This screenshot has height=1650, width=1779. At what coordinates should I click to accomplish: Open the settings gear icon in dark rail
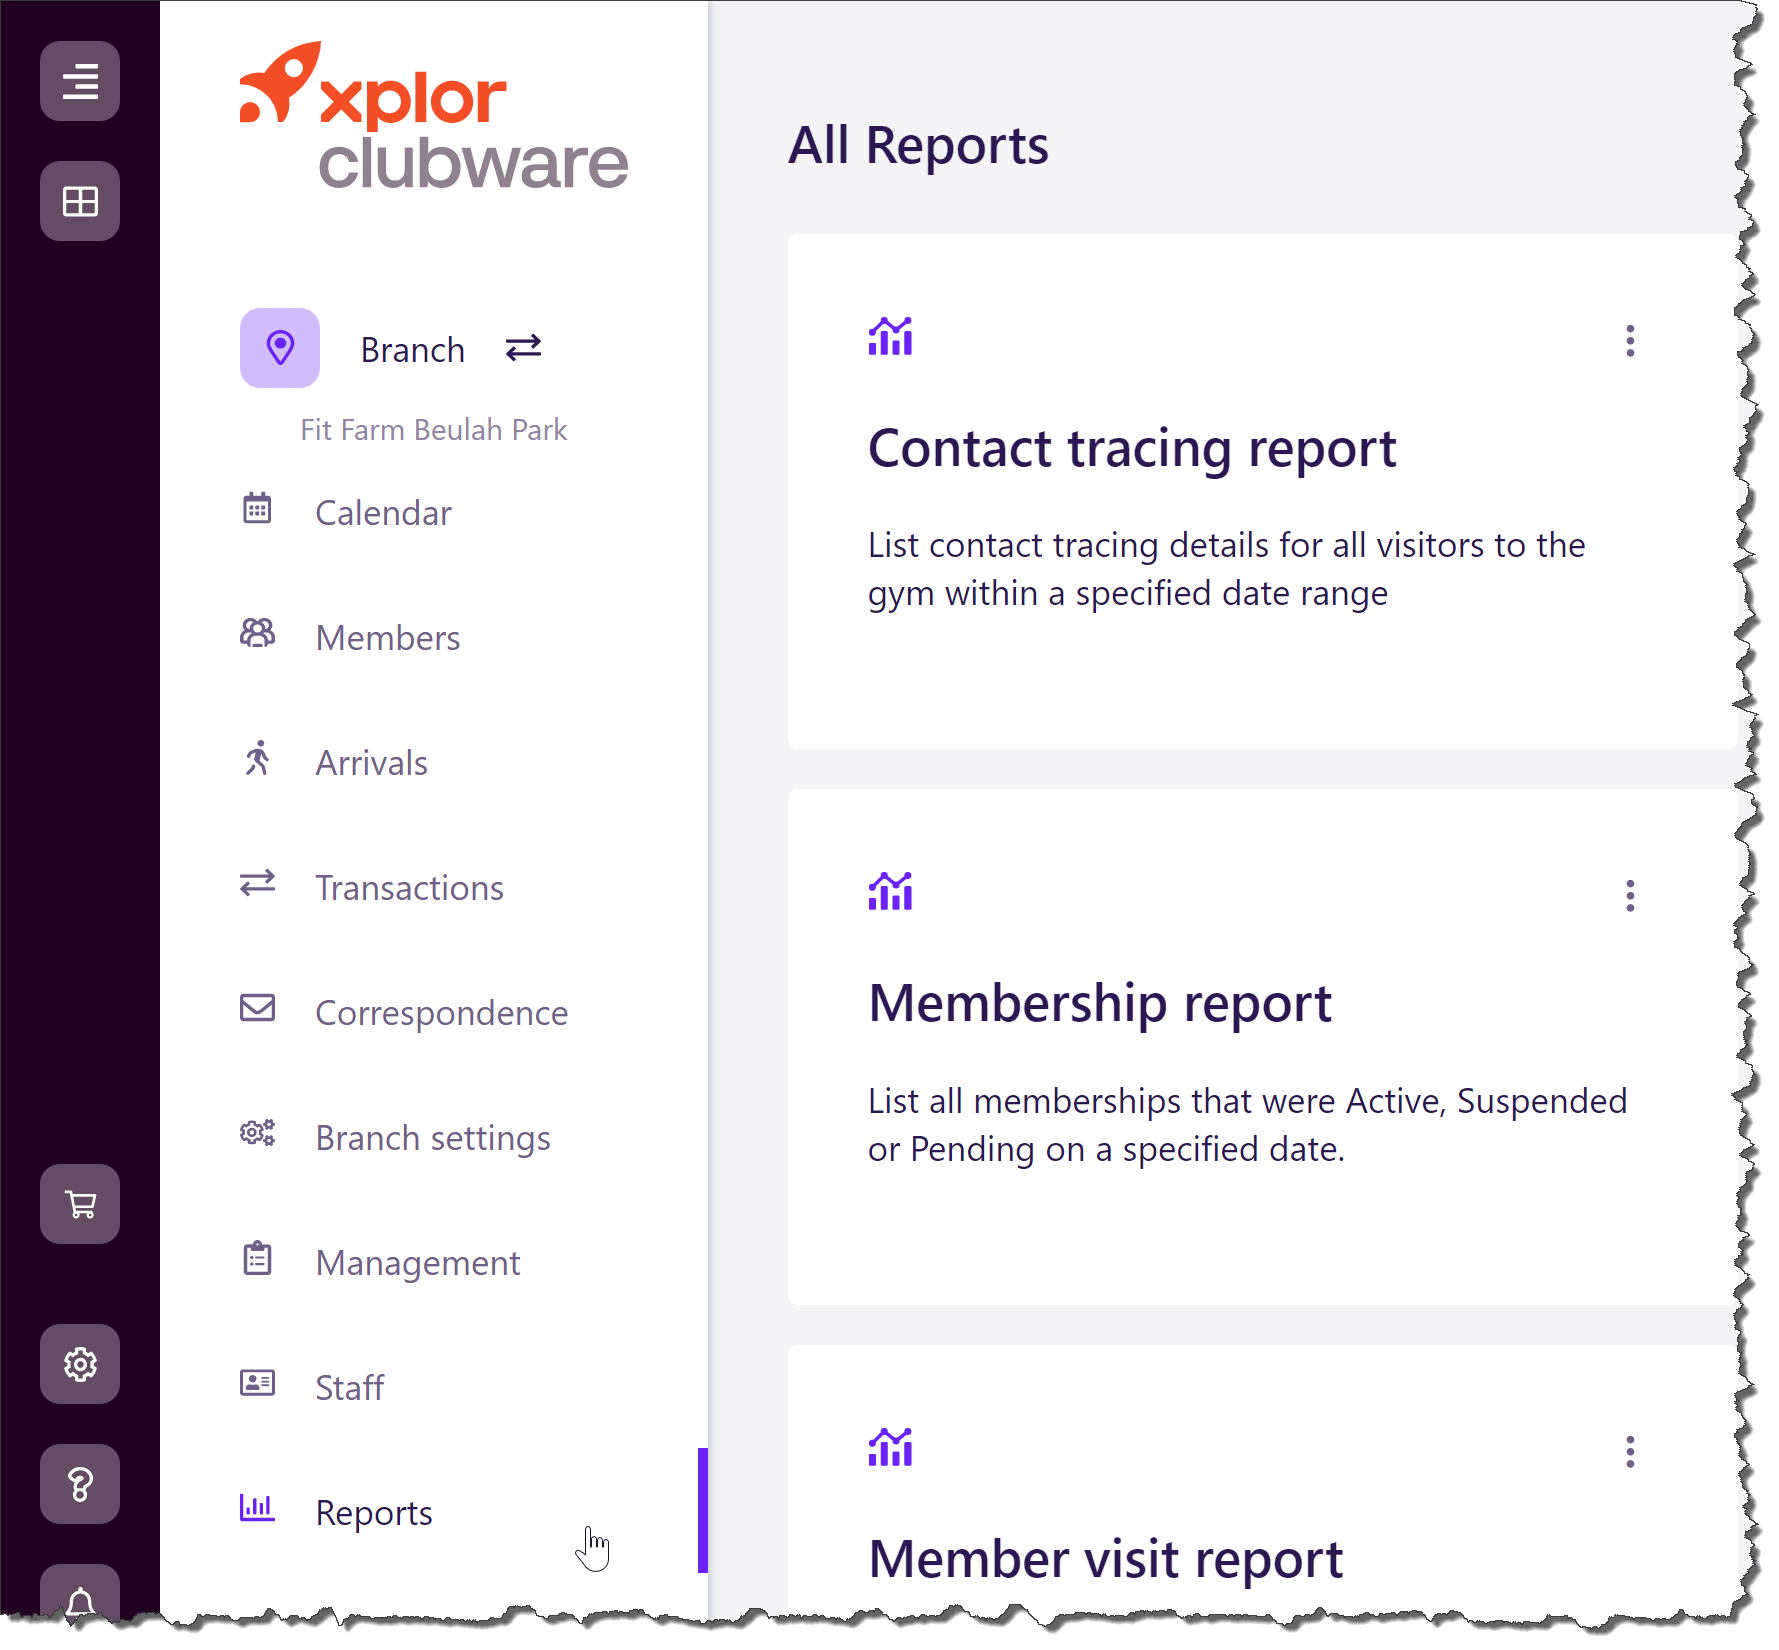point(80,1364)
